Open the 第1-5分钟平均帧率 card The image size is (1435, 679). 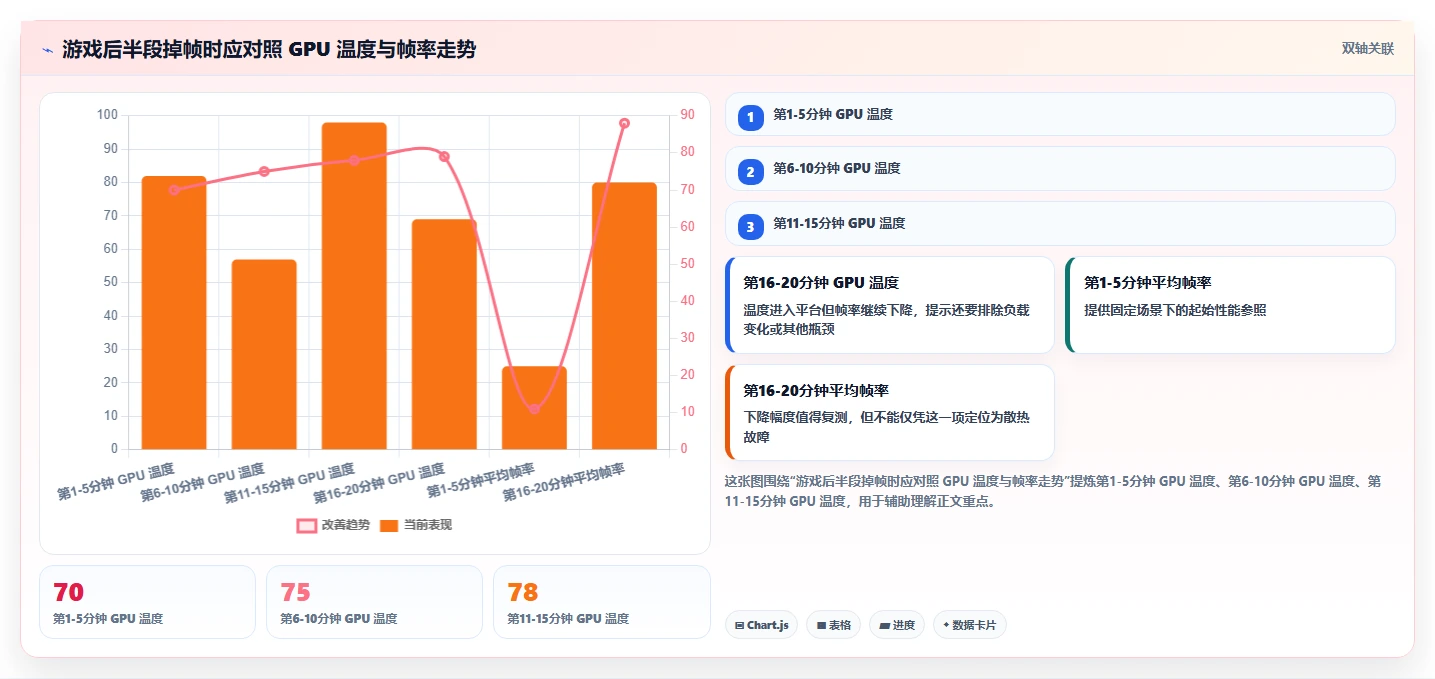tap(1230, 305)
